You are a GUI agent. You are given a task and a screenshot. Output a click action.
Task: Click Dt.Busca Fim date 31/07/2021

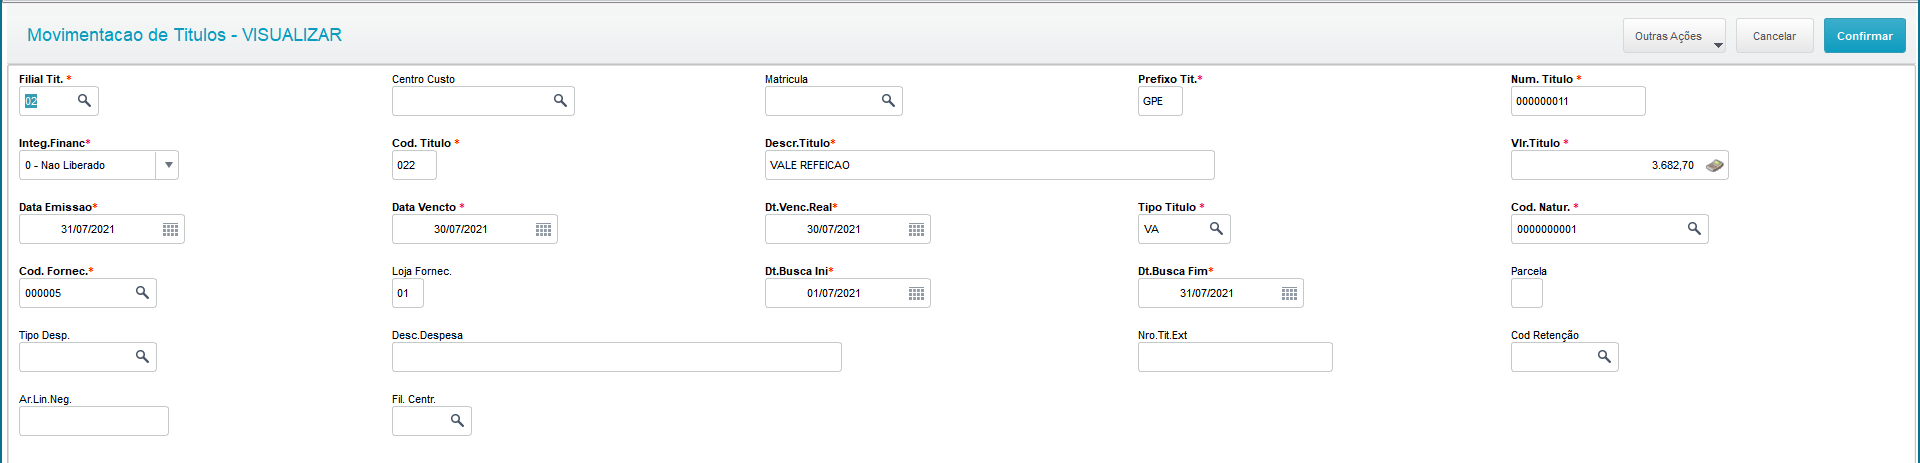click(1208, 293)
